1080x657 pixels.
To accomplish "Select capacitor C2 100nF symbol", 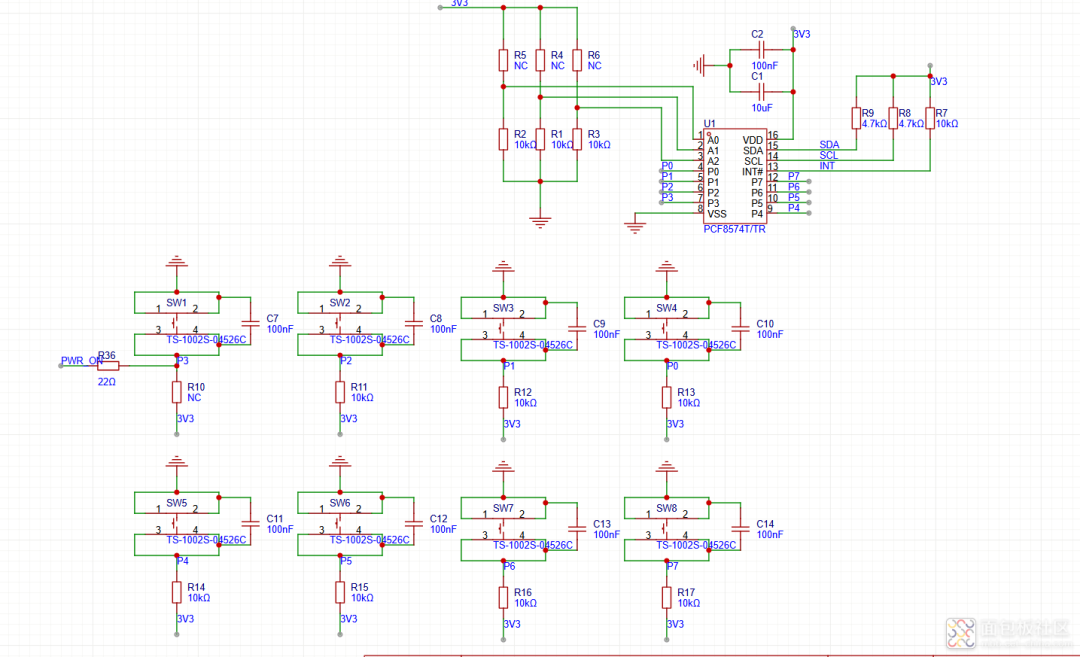I will [x=761, y=49].
